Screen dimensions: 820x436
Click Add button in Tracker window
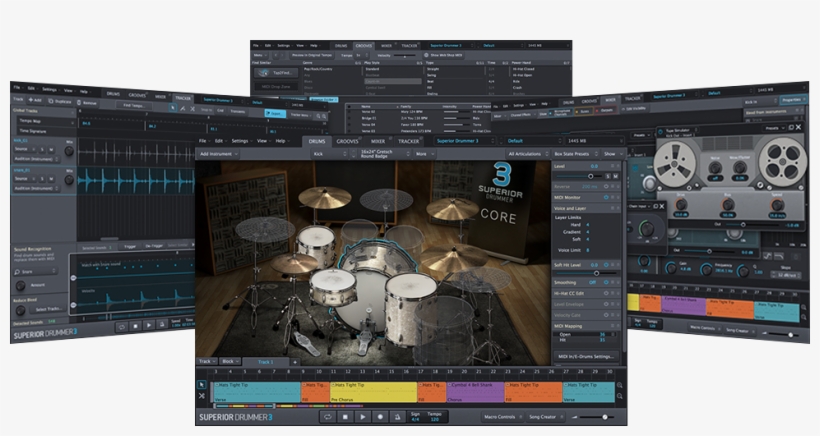pos(35,100)
